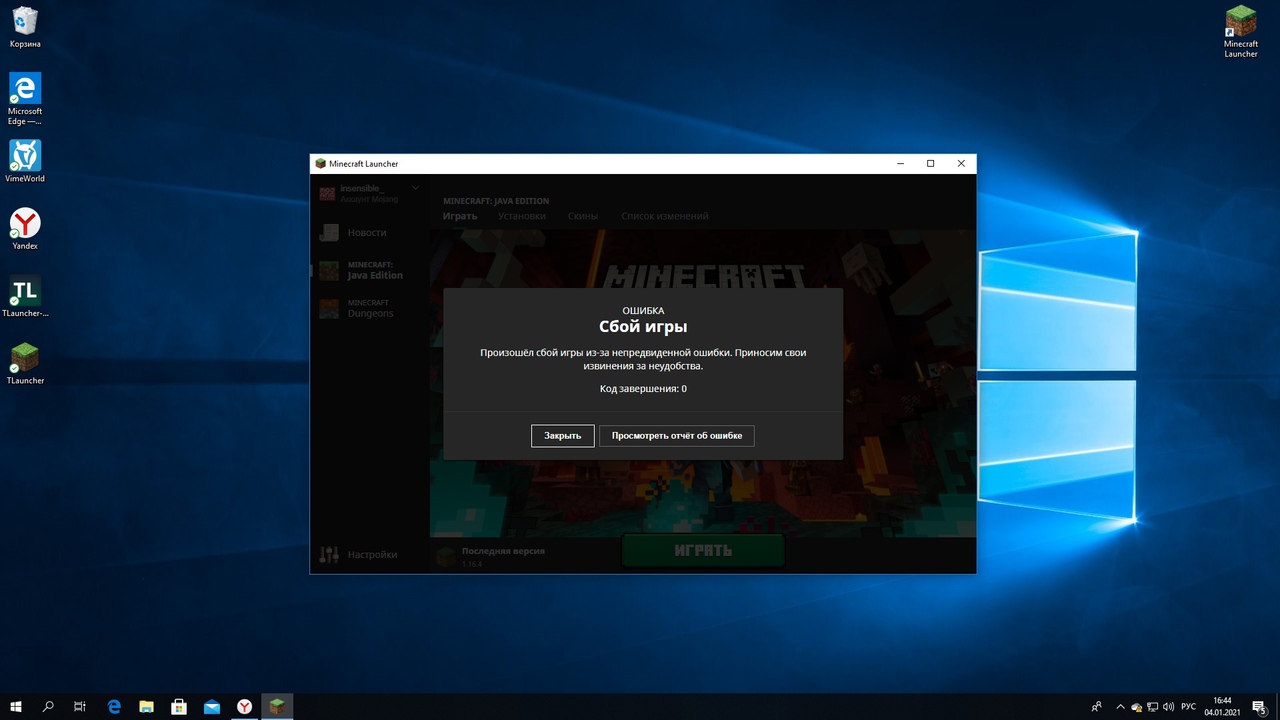Click the OneDrive cloud warning tray icon
1280x720 pixels.
[1137, 707]
